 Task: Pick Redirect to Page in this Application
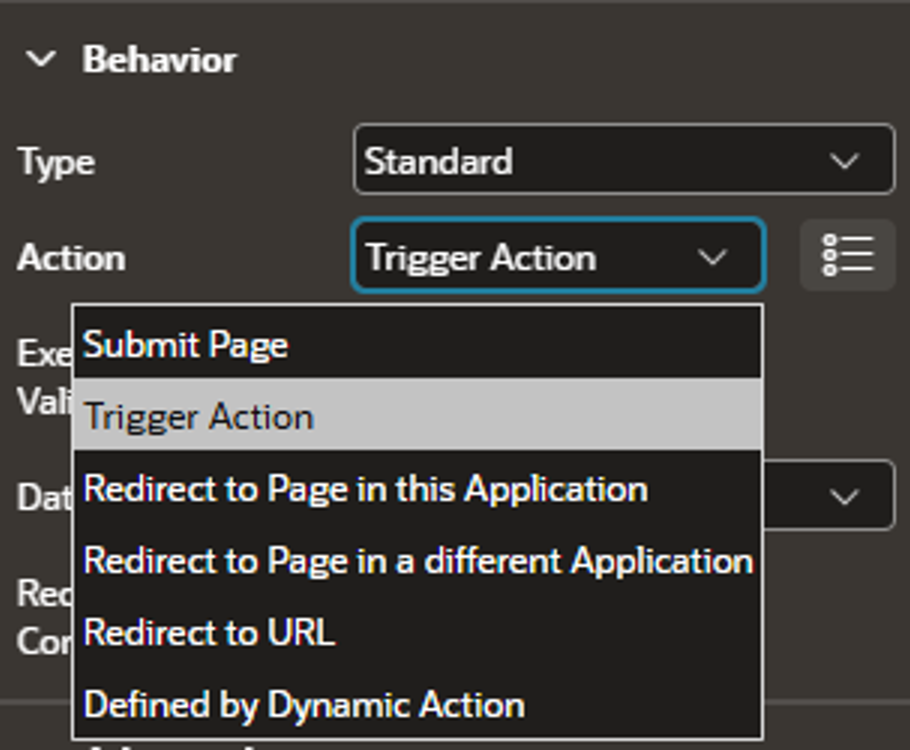click(417, 488)
